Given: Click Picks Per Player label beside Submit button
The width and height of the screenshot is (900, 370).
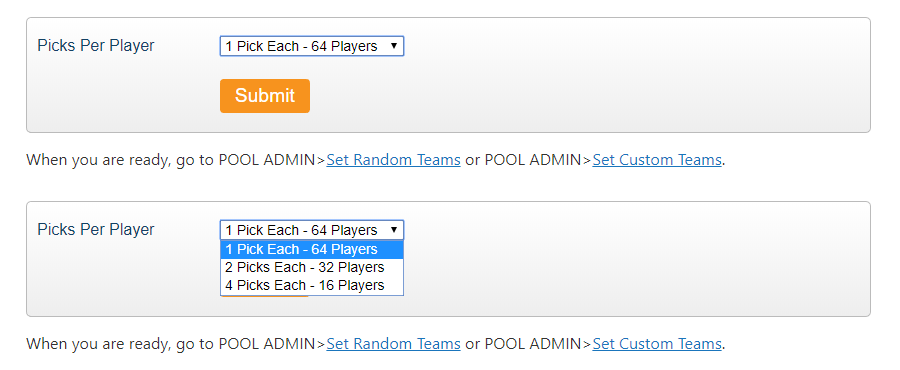Looking at the screenshot, I should [x=96, y=46].
